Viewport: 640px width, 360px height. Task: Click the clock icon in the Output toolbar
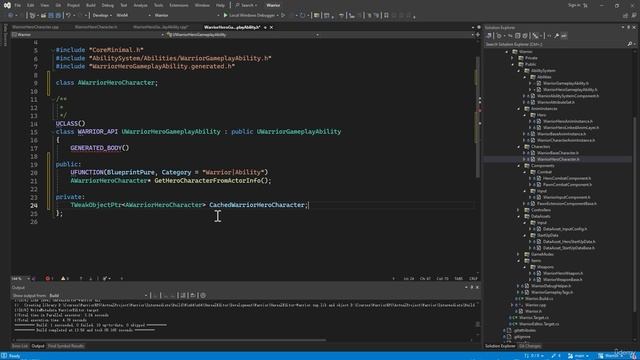tap(203, 295)
